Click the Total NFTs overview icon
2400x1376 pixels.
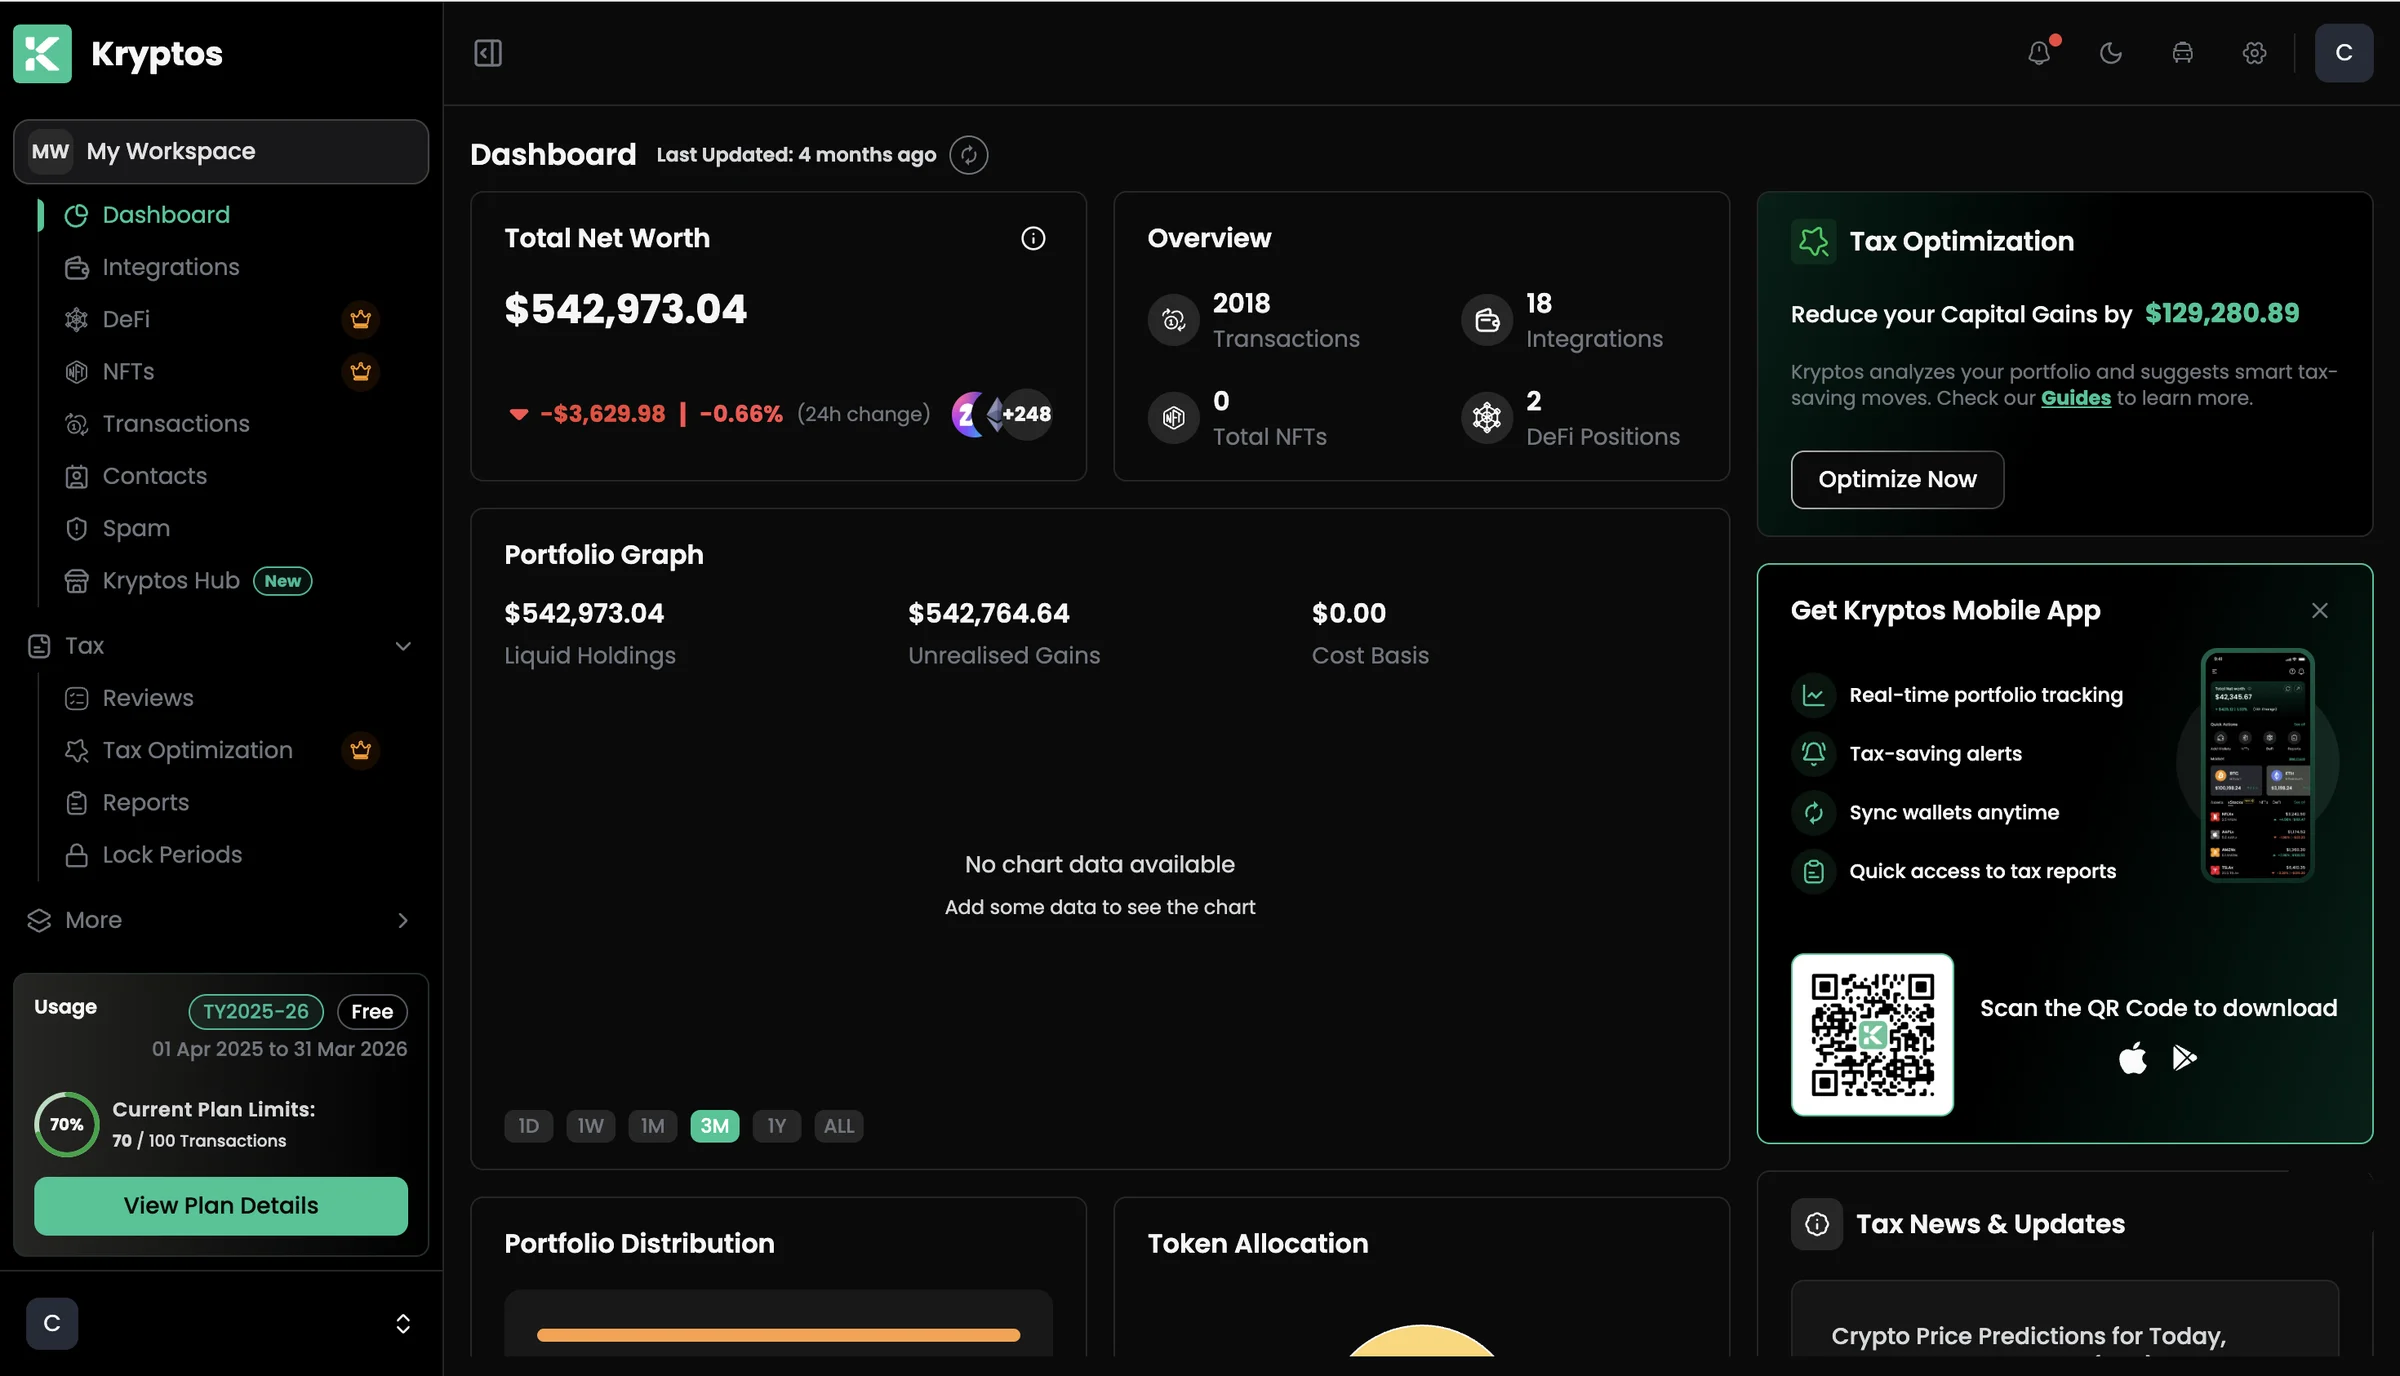coord(1173,418)
